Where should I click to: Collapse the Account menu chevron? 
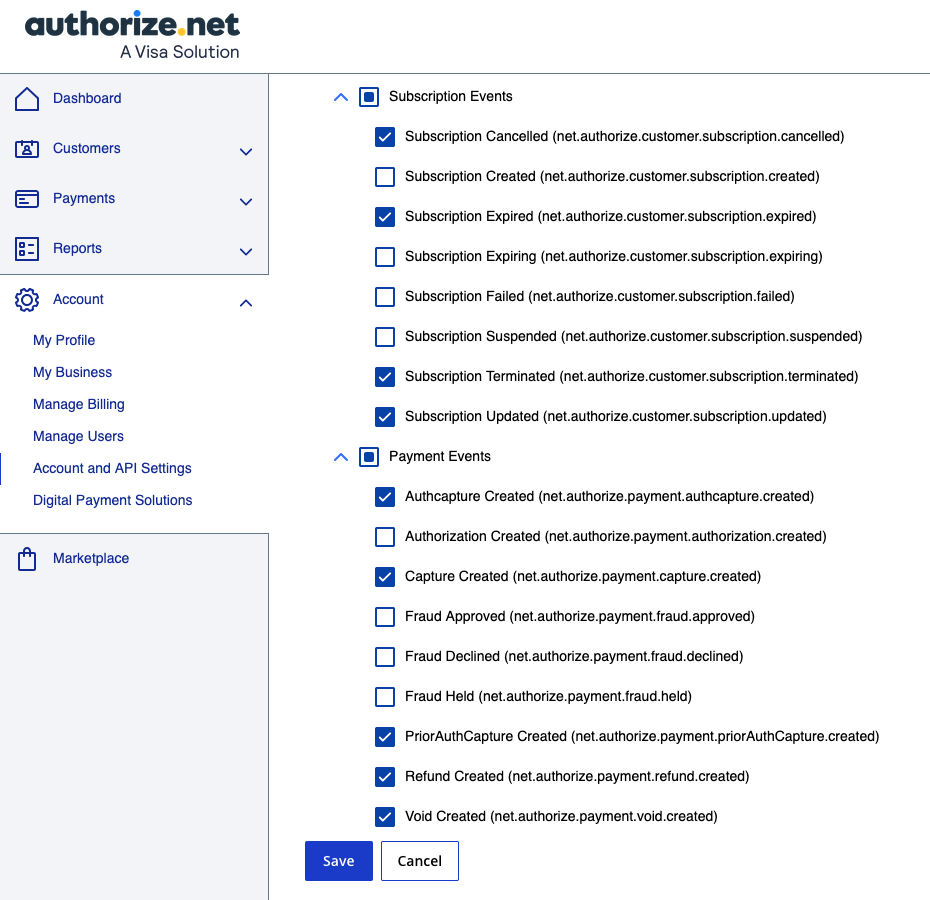(246, 303)
